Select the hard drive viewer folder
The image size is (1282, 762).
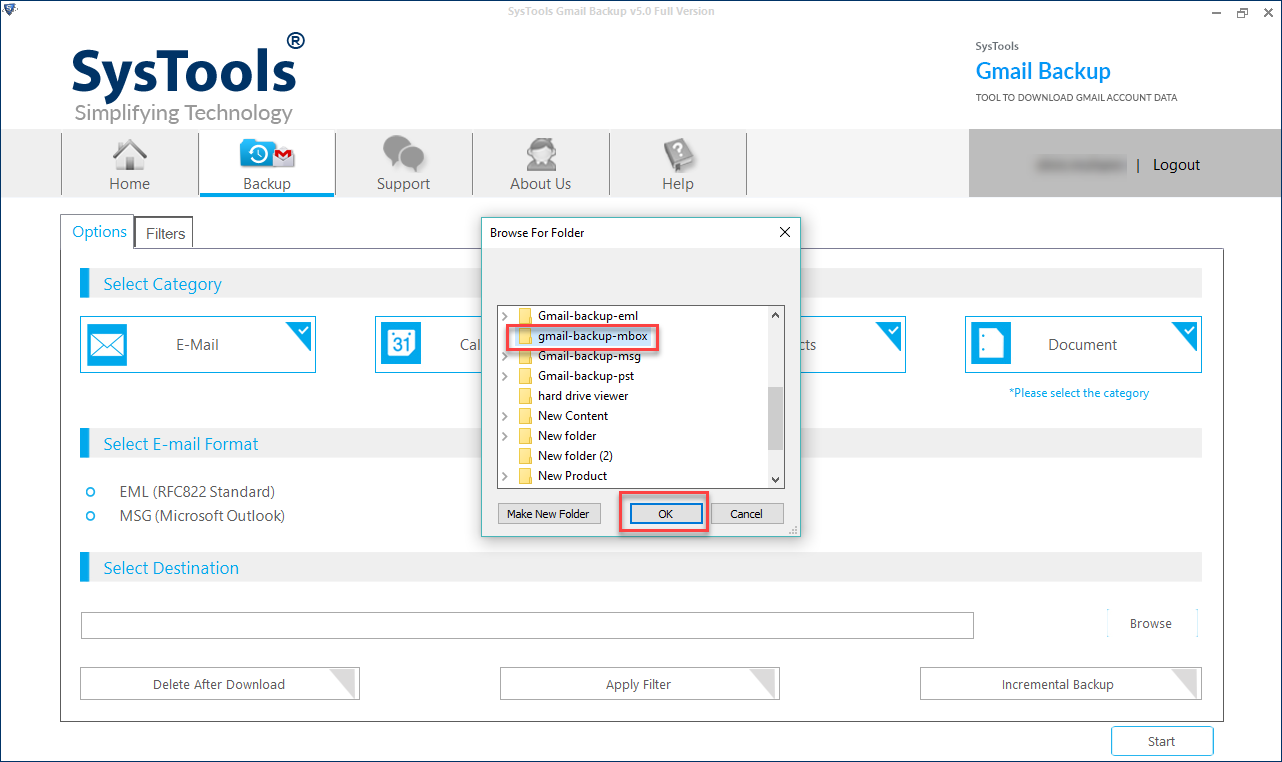pyautogui.click(x=583, y=396)
